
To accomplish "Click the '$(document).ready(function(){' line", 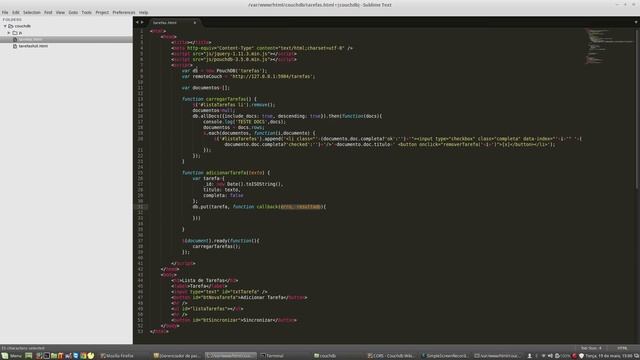I will coord(221,241).
